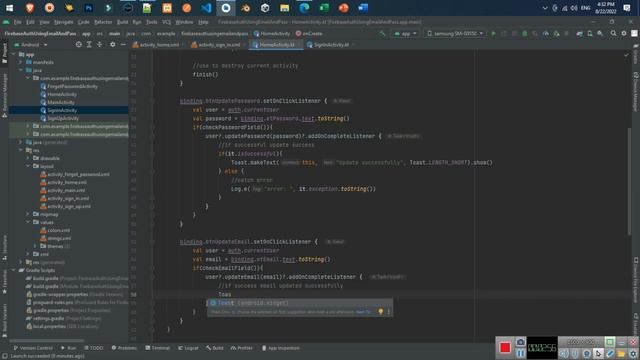Open the VCS menu
Image resolution: width=640 pixels, height=360 pixels.
pos(167,22)
